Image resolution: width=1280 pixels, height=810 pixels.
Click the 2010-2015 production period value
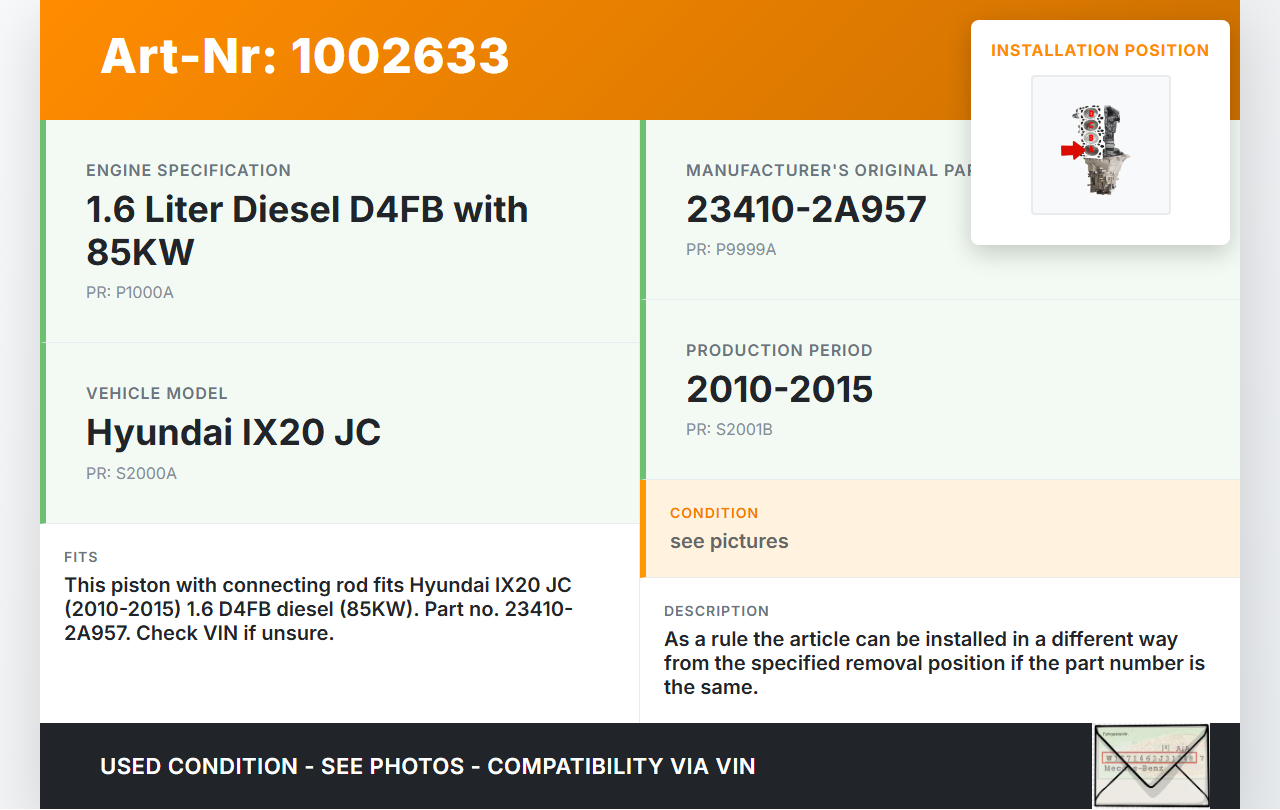pyautogui.click(x=779, y=389)
